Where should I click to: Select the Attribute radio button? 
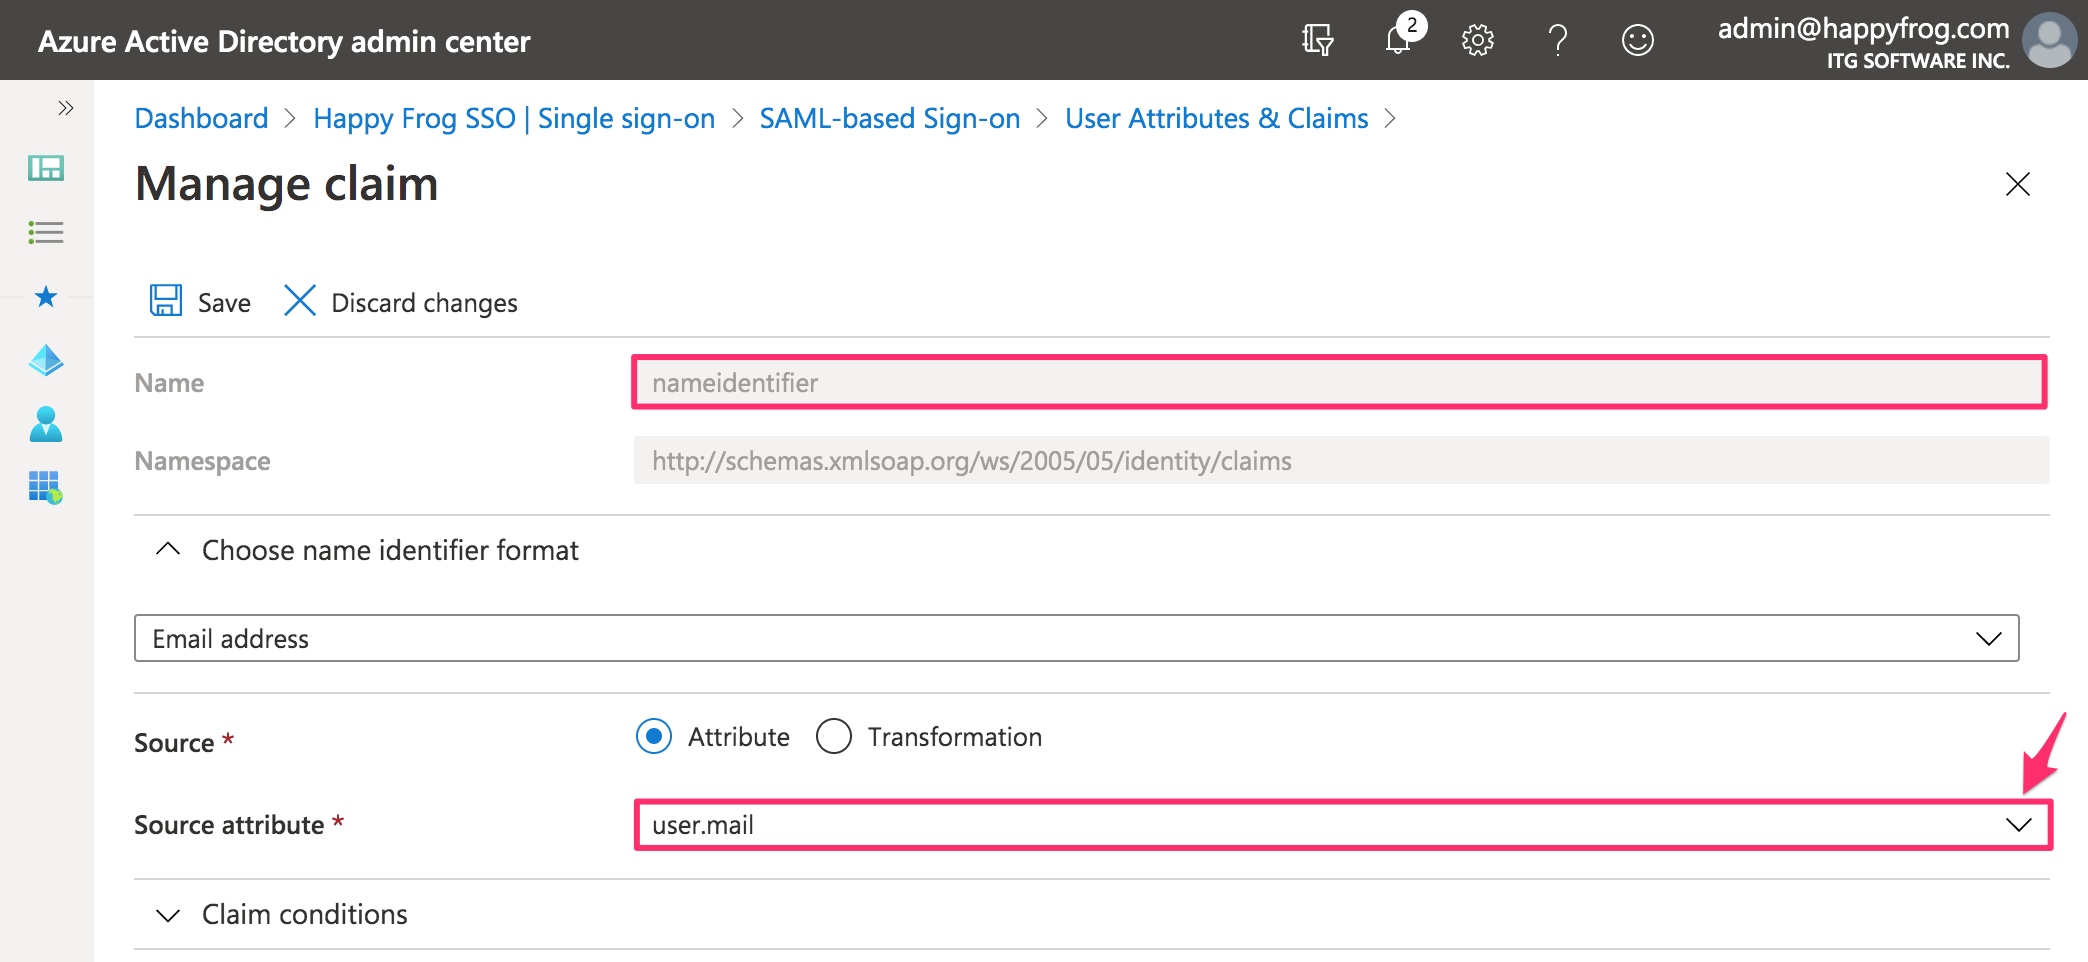pyautogui.click(x=653, y=737)
